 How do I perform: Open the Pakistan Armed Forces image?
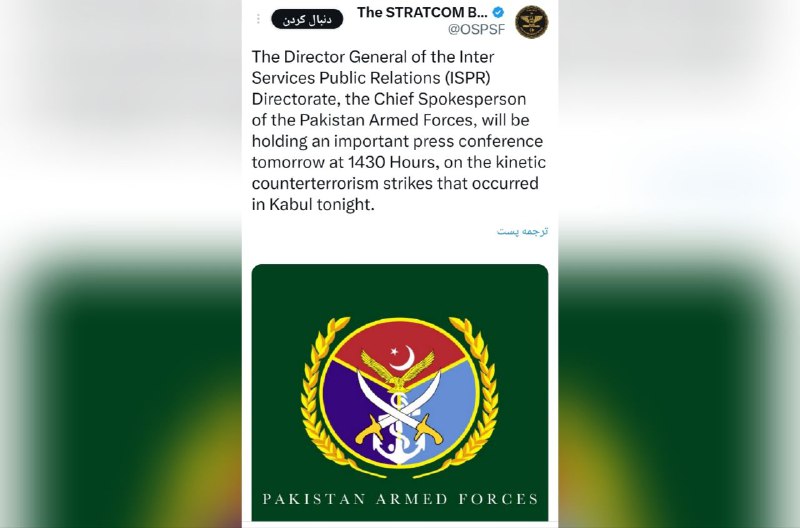[x=400, y=392]
